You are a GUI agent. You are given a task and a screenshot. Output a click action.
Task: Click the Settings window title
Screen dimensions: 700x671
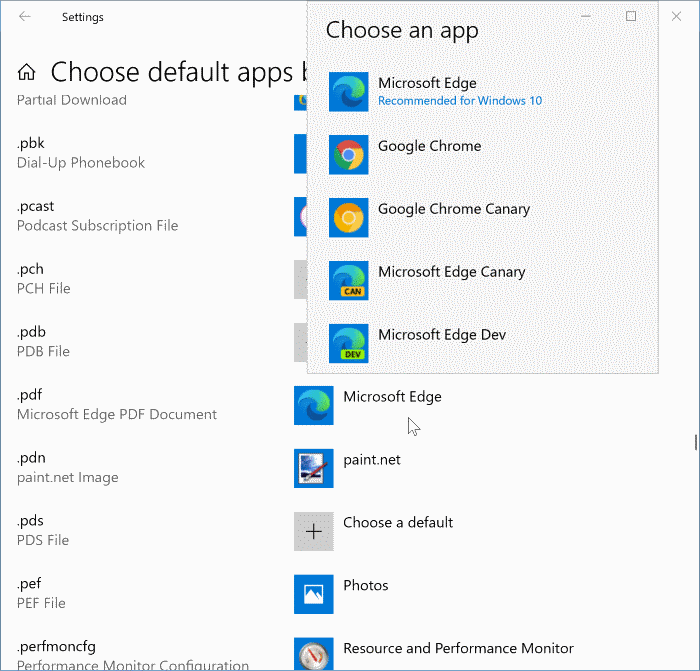83,17
